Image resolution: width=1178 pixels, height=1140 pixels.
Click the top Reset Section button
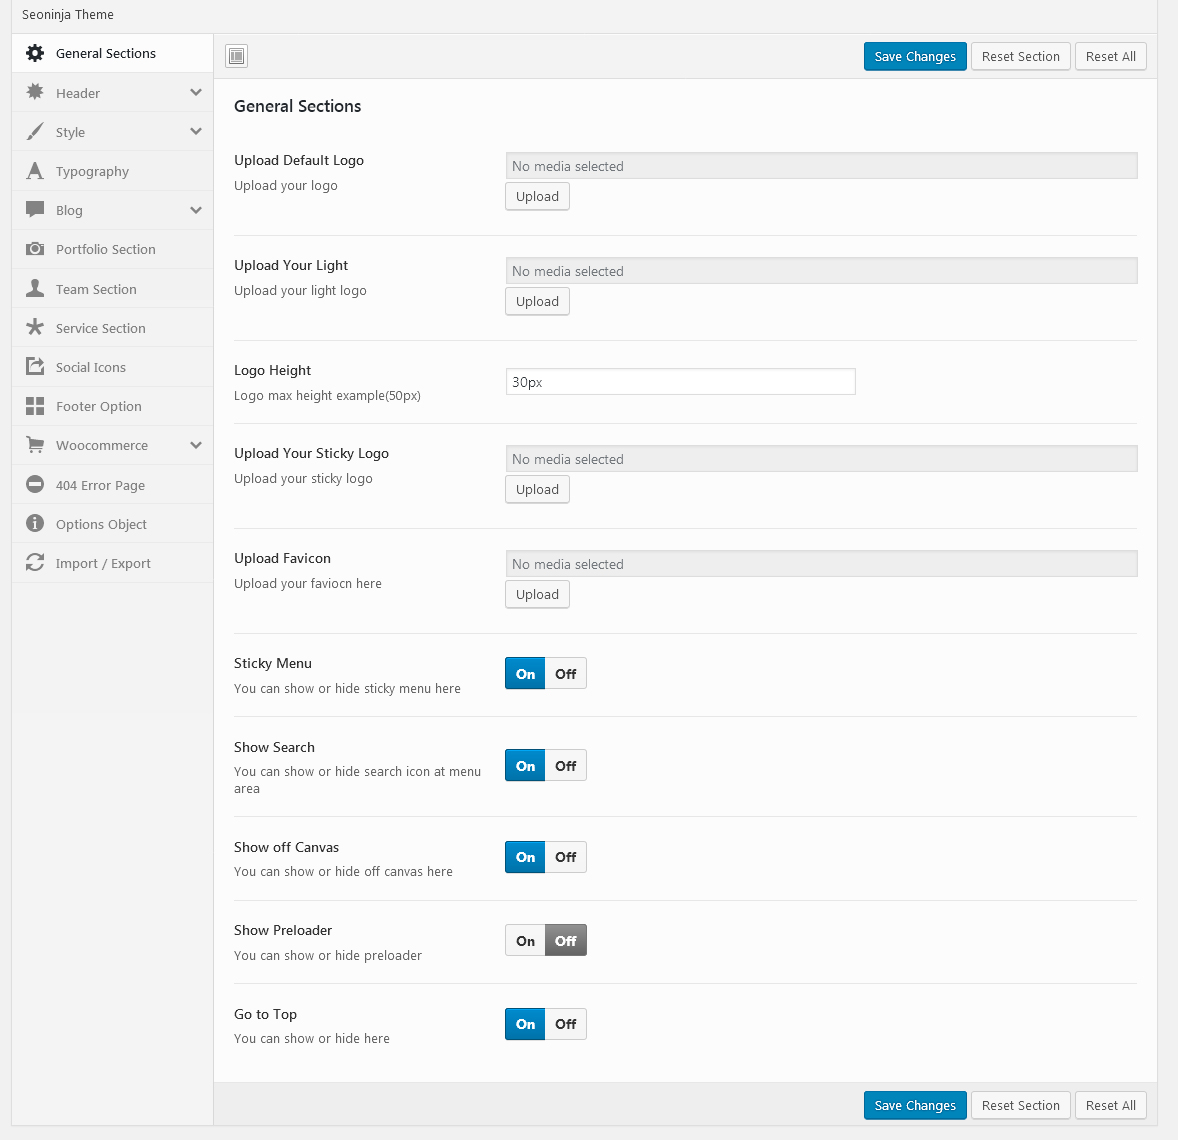tap(1020, 56)
